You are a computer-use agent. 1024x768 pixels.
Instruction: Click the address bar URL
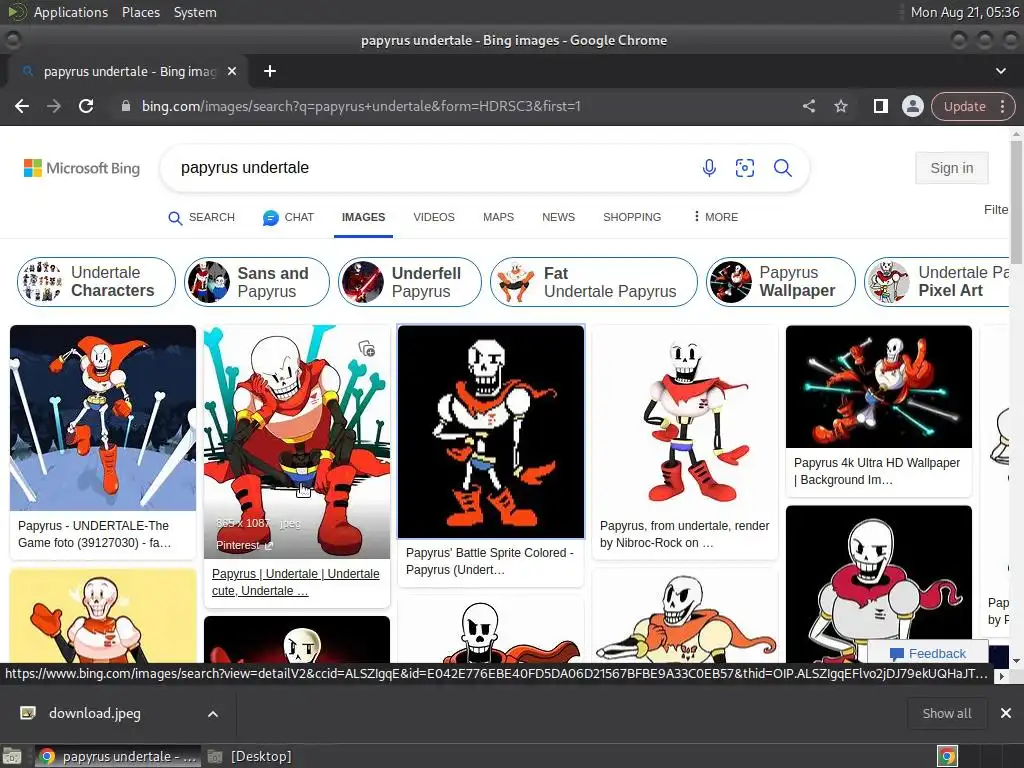(361, 106)
